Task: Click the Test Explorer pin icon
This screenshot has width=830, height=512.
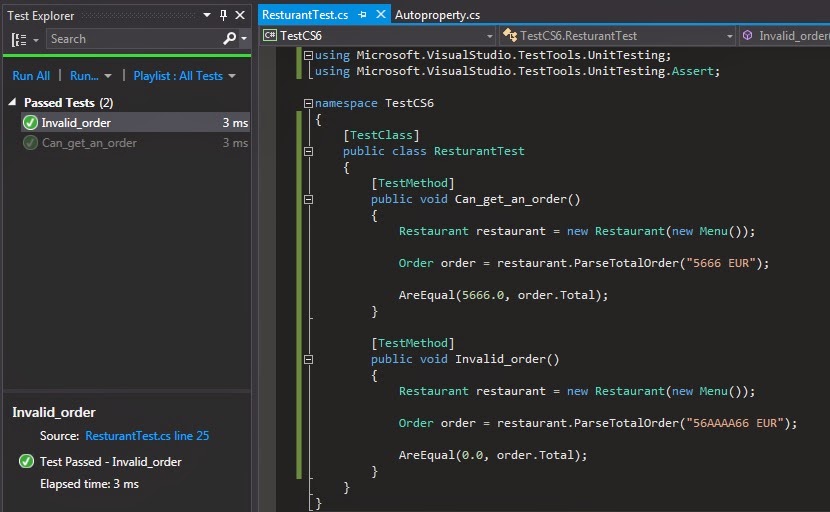Action: pyautogui.click(x=223, y=15)
